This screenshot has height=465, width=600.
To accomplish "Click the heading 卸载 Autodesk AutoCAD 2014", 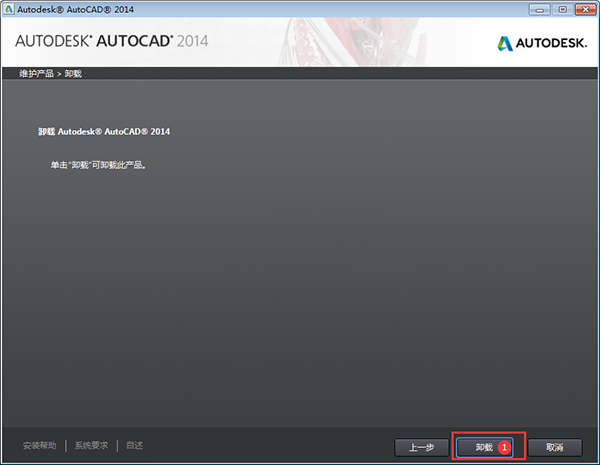I will point(104,132).
